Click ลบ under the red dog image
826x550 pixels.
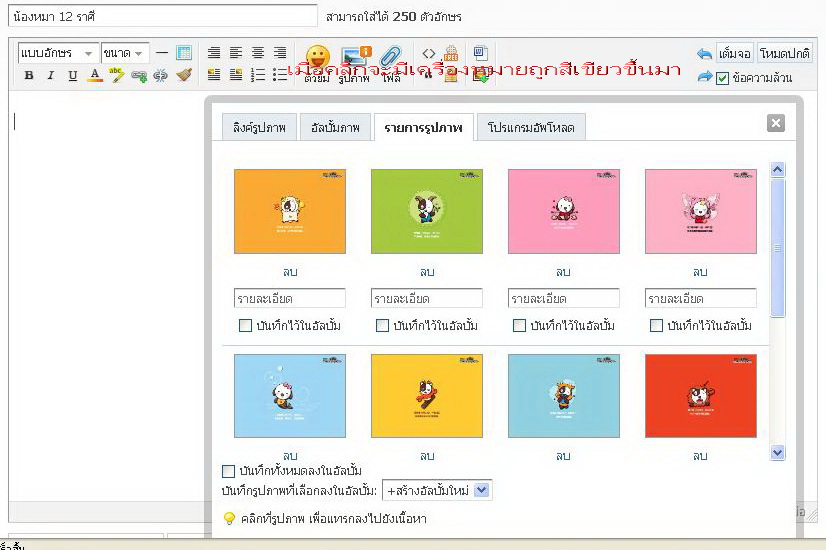tap(701, 456)
